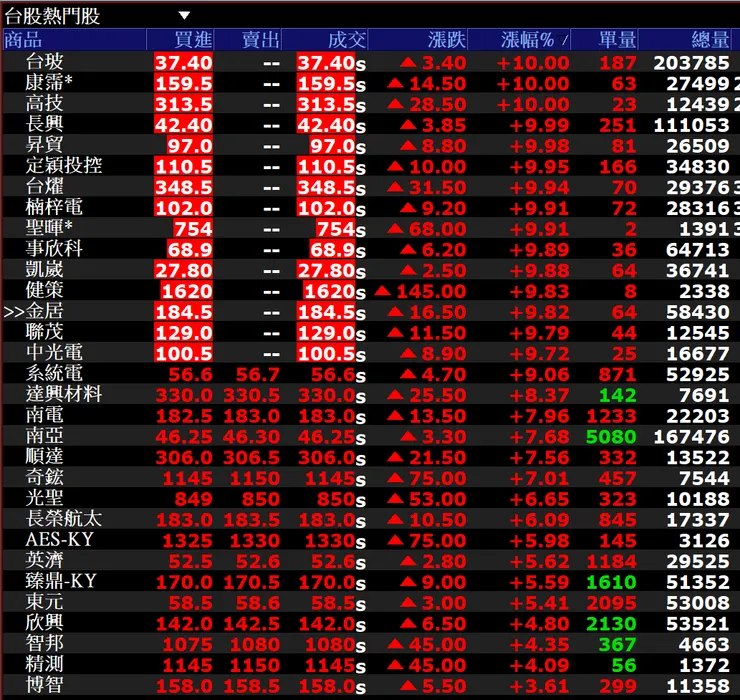Select the 東元 stock name

pos(44,602)
